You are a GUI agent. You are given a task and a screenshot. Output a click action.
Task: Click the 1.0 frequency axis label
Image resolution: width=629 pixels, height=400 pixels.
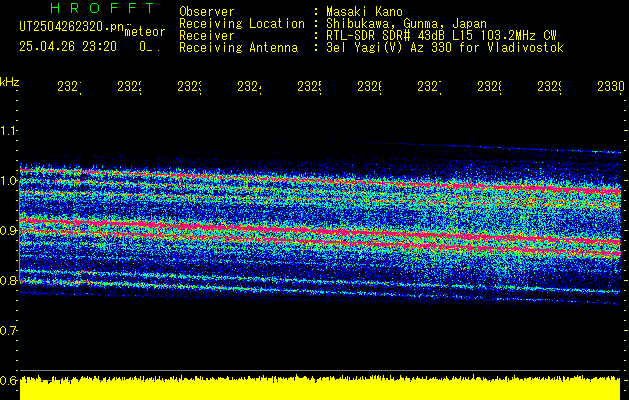coord(9,181)
